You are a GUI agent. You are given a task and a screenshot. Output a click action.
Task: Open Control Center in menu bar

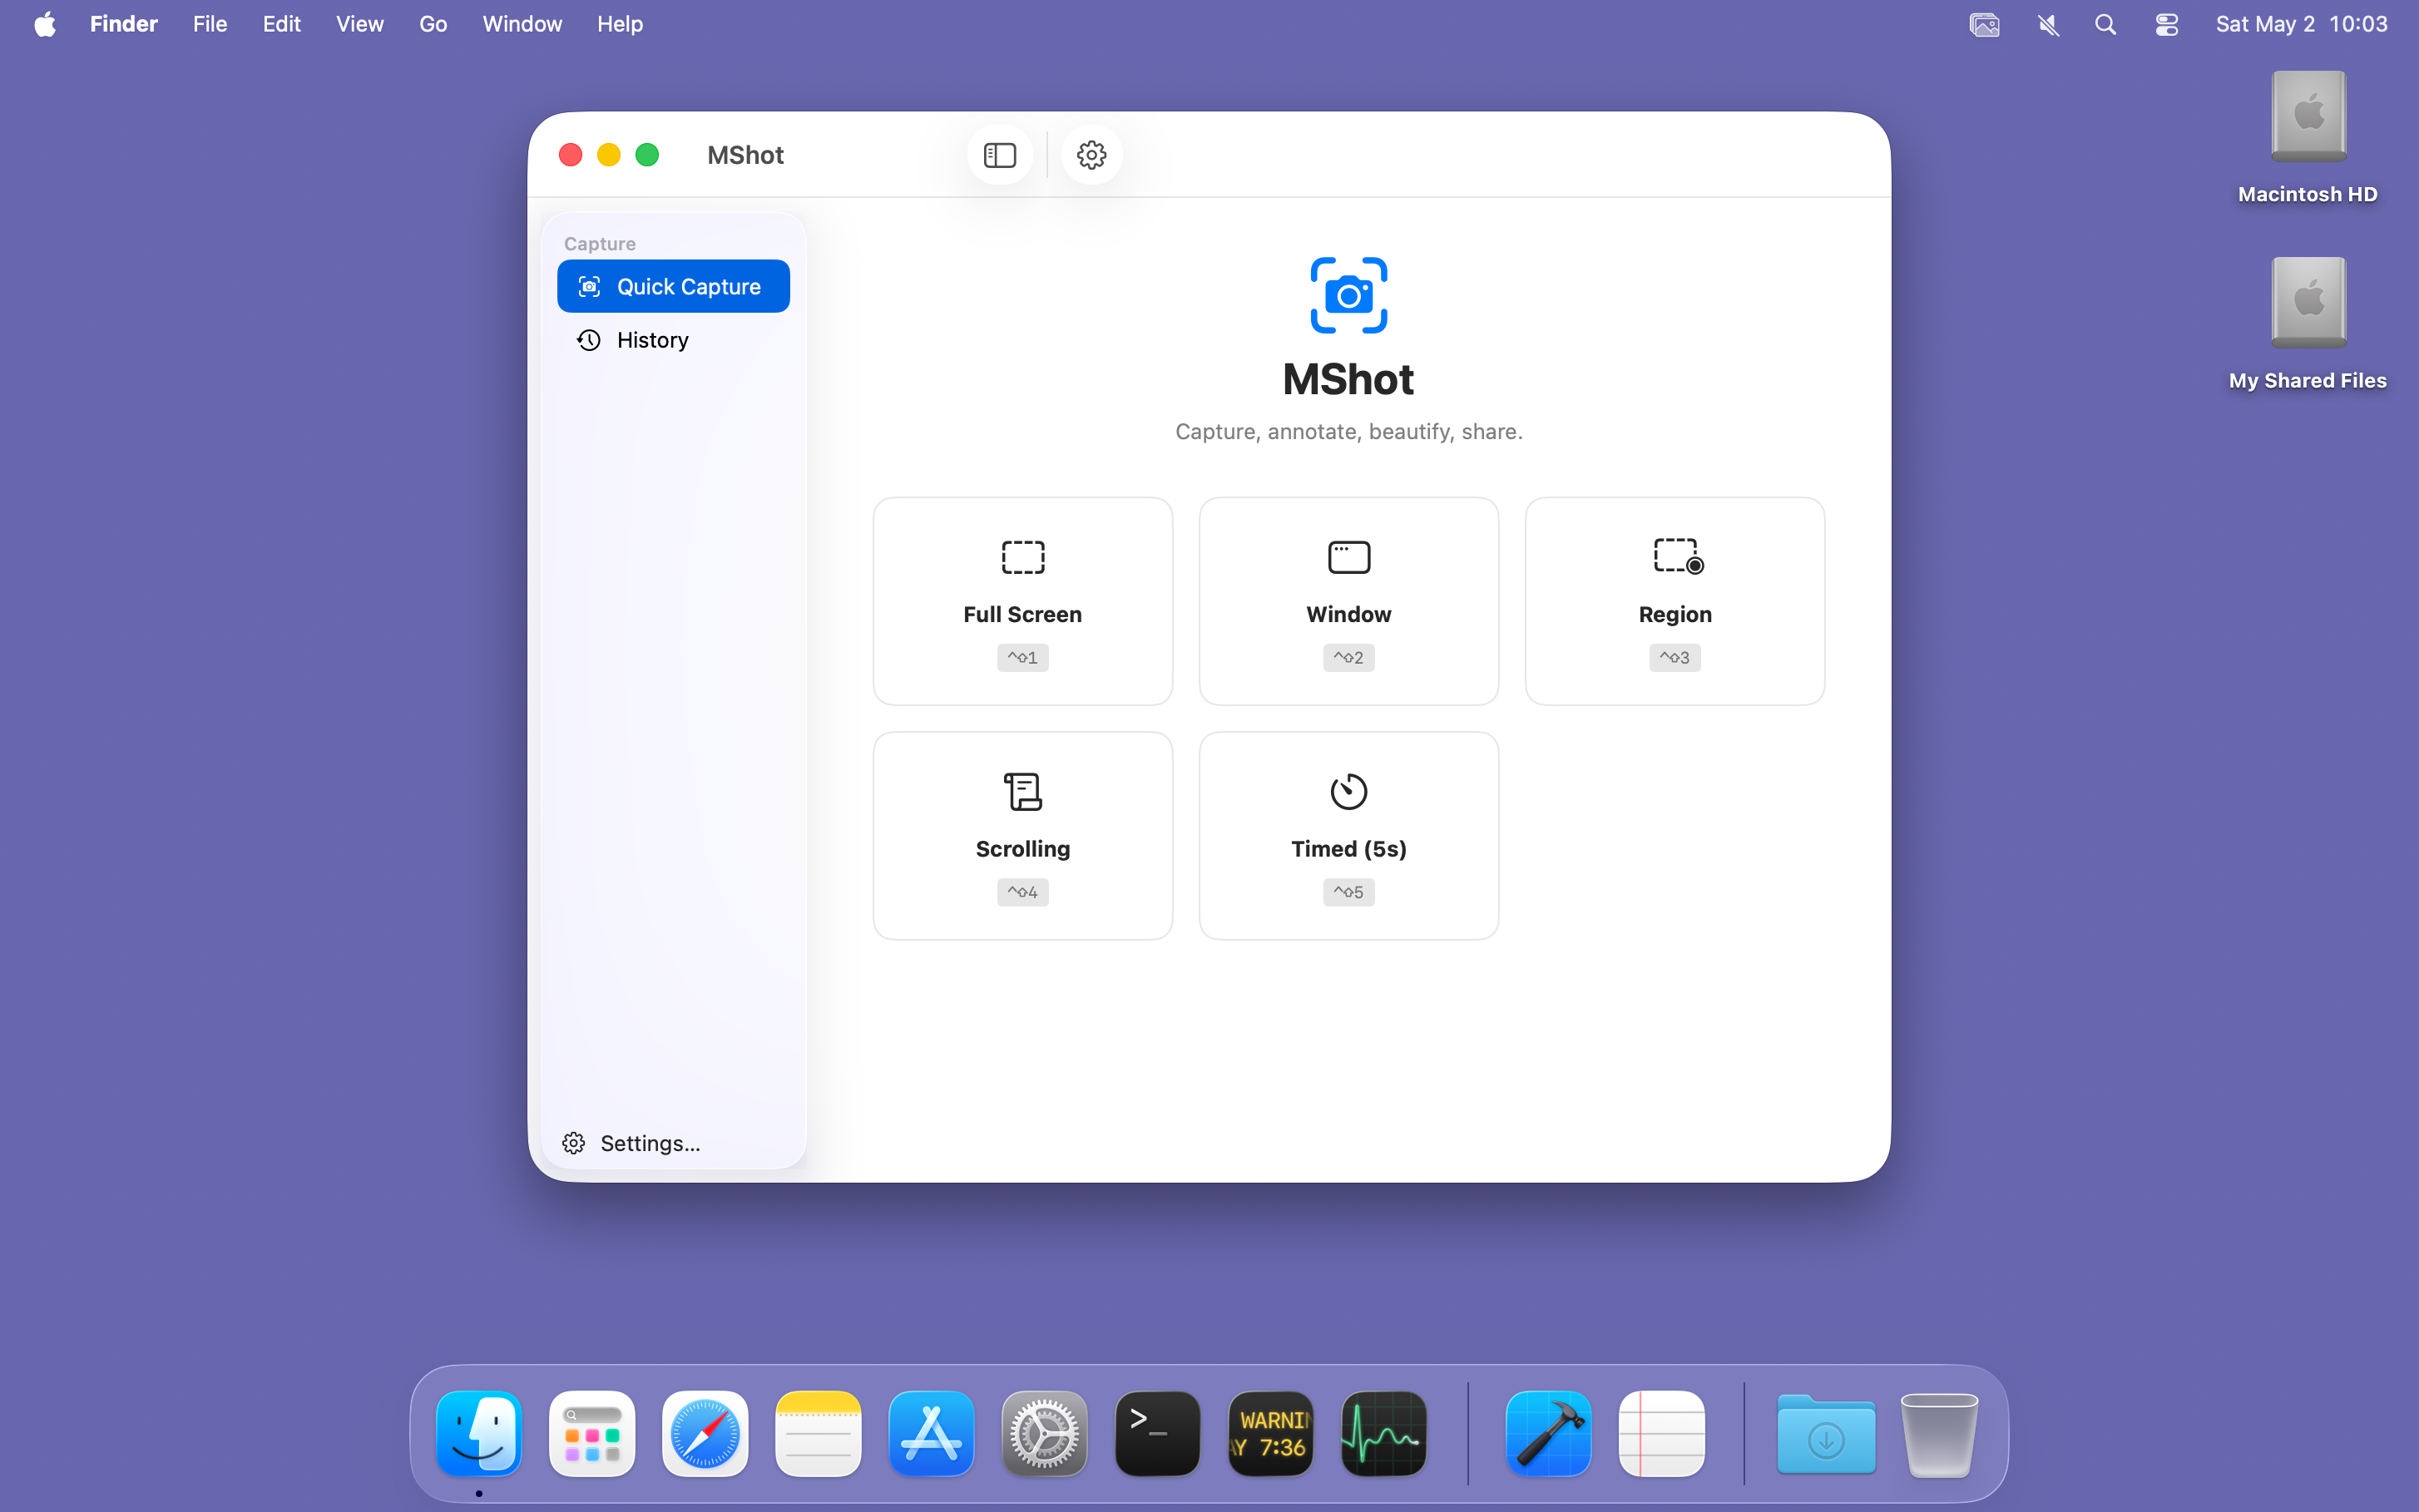(x=2166, y=24)
